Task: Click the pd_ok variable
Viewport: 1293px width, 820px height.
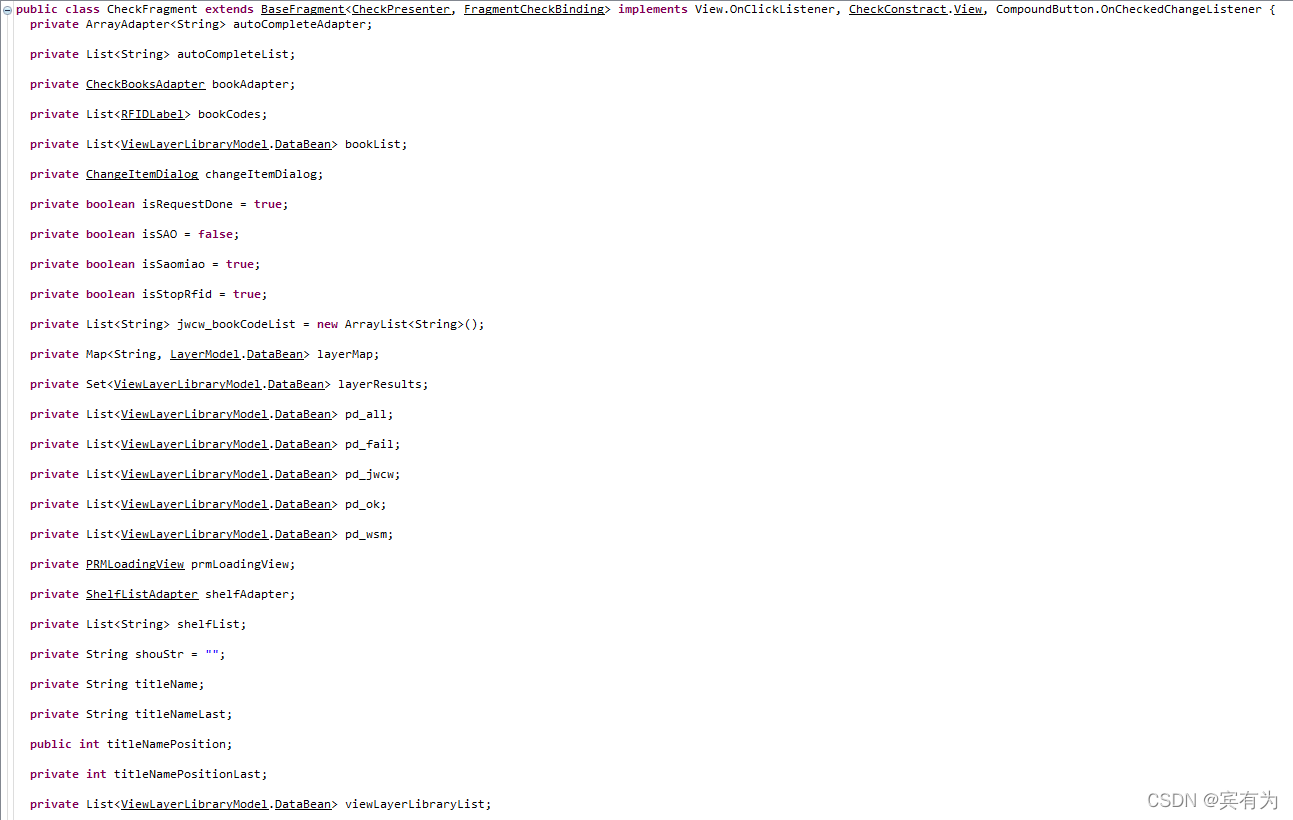Action: tap(362, 504)
